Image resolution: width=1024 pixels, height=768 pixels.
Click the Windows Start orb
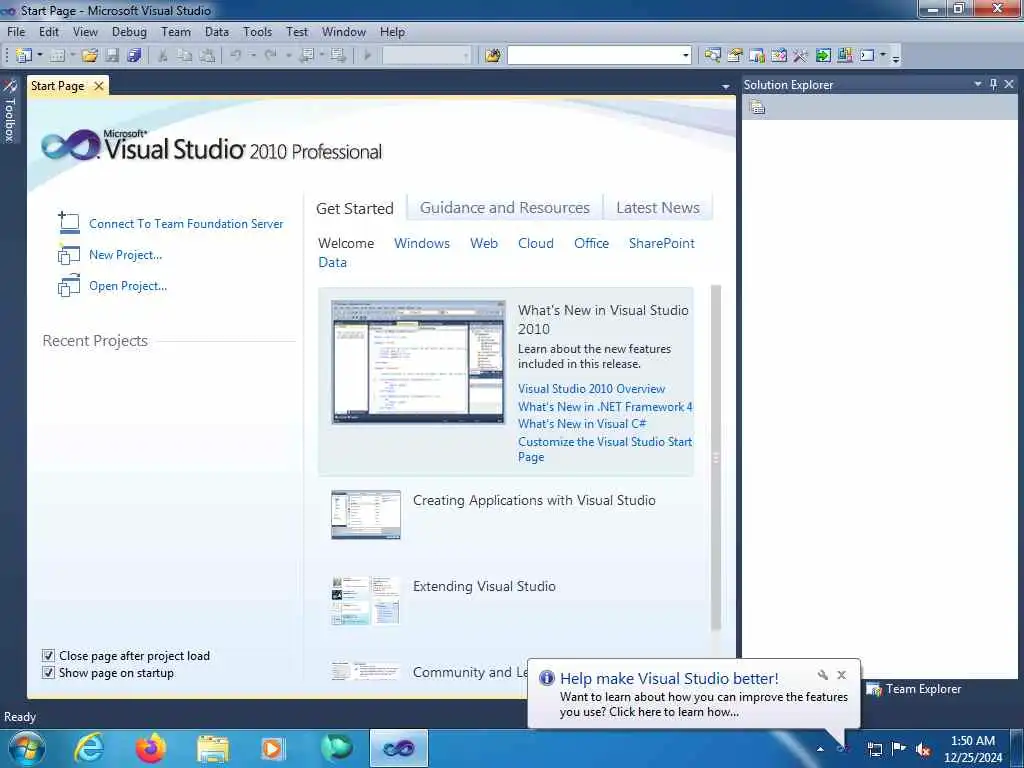pyautogui.click(x=26, y=748)
